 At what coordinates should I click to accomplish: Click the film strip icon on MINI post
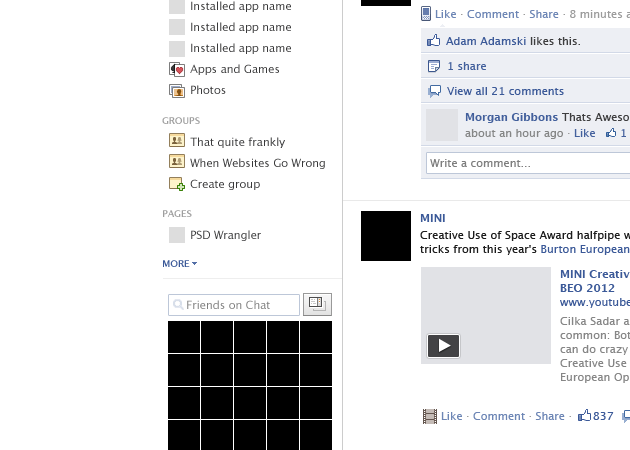(430, 416)
